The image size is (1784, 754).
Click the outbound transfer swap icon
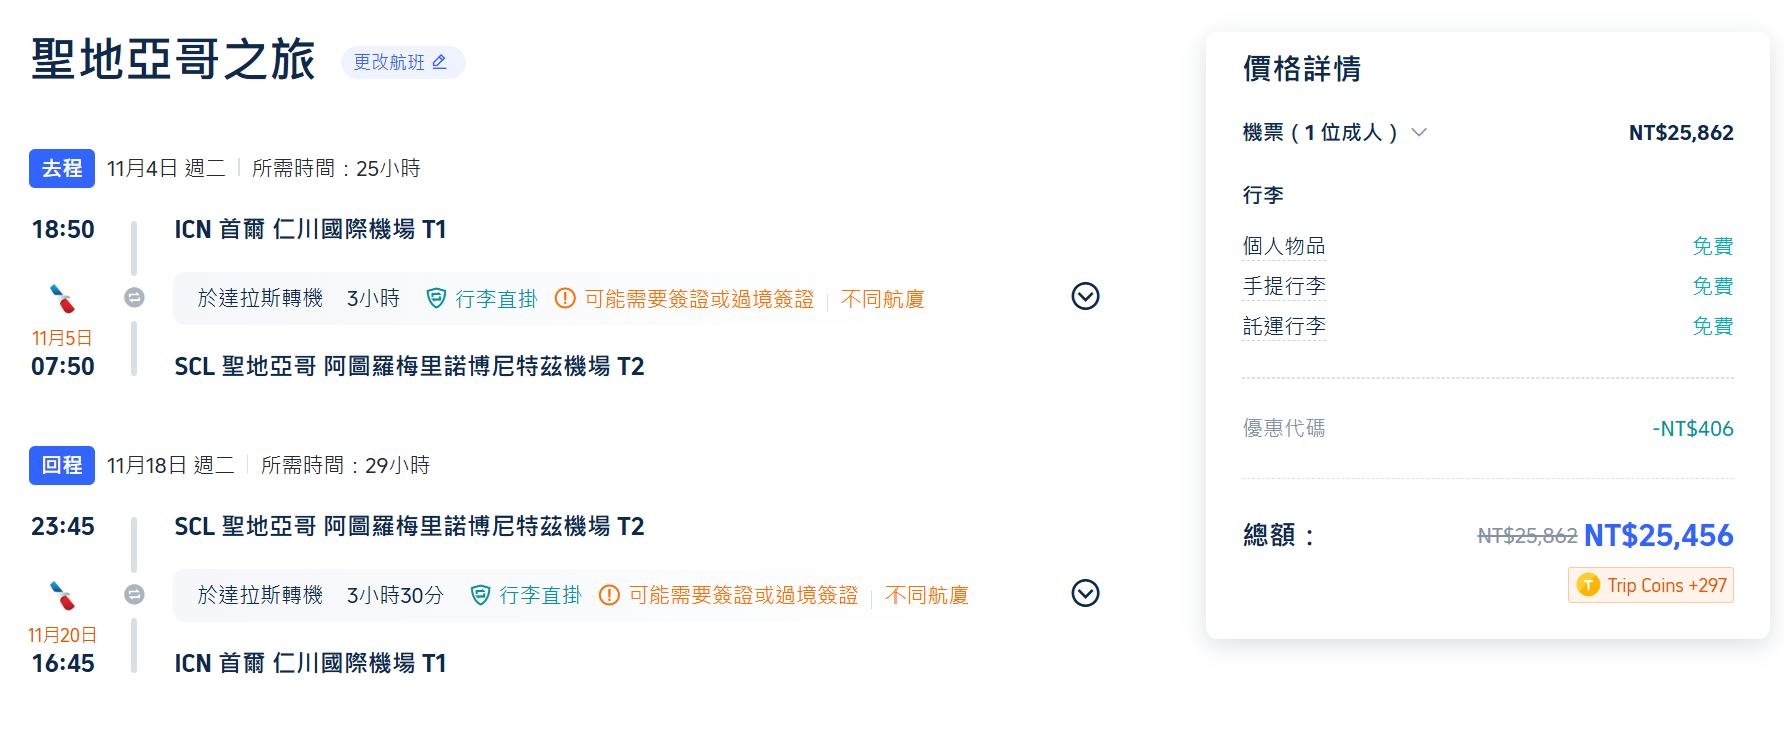(x=134, y=297)
